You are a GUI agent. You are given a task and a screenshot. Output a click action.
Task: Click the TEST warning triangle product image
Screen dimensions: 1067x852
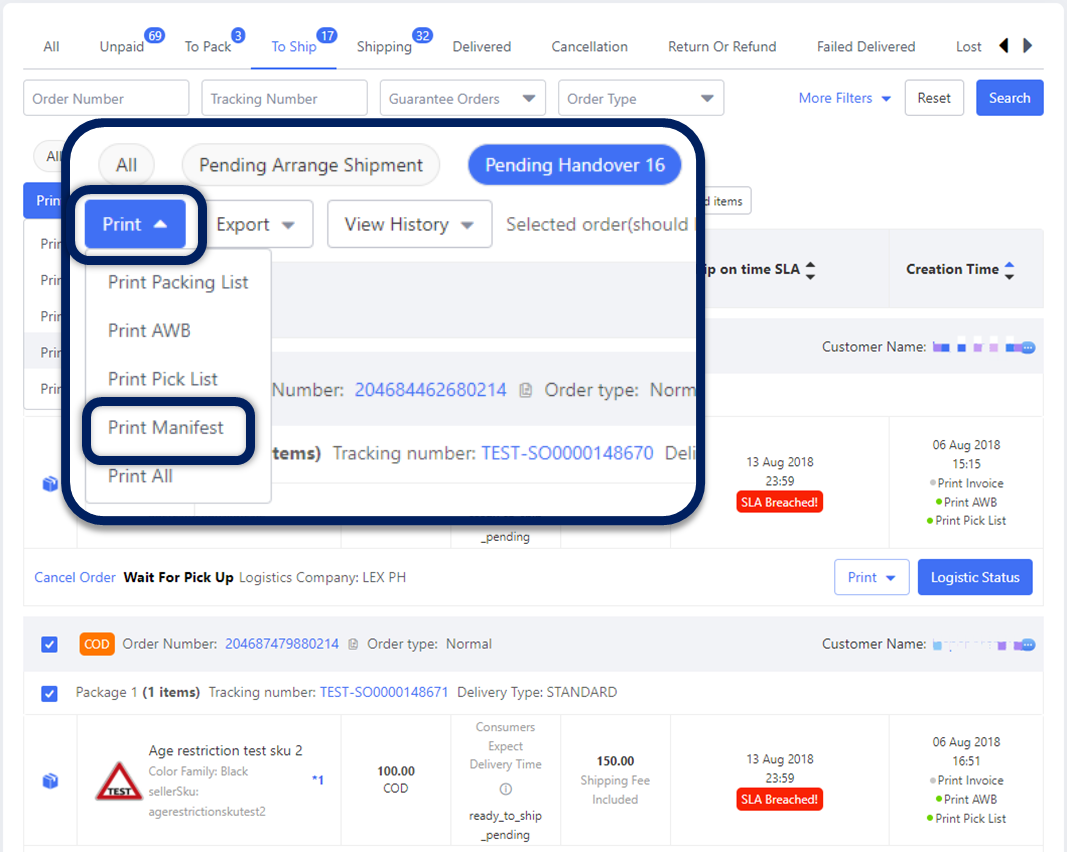pos(119,777)
